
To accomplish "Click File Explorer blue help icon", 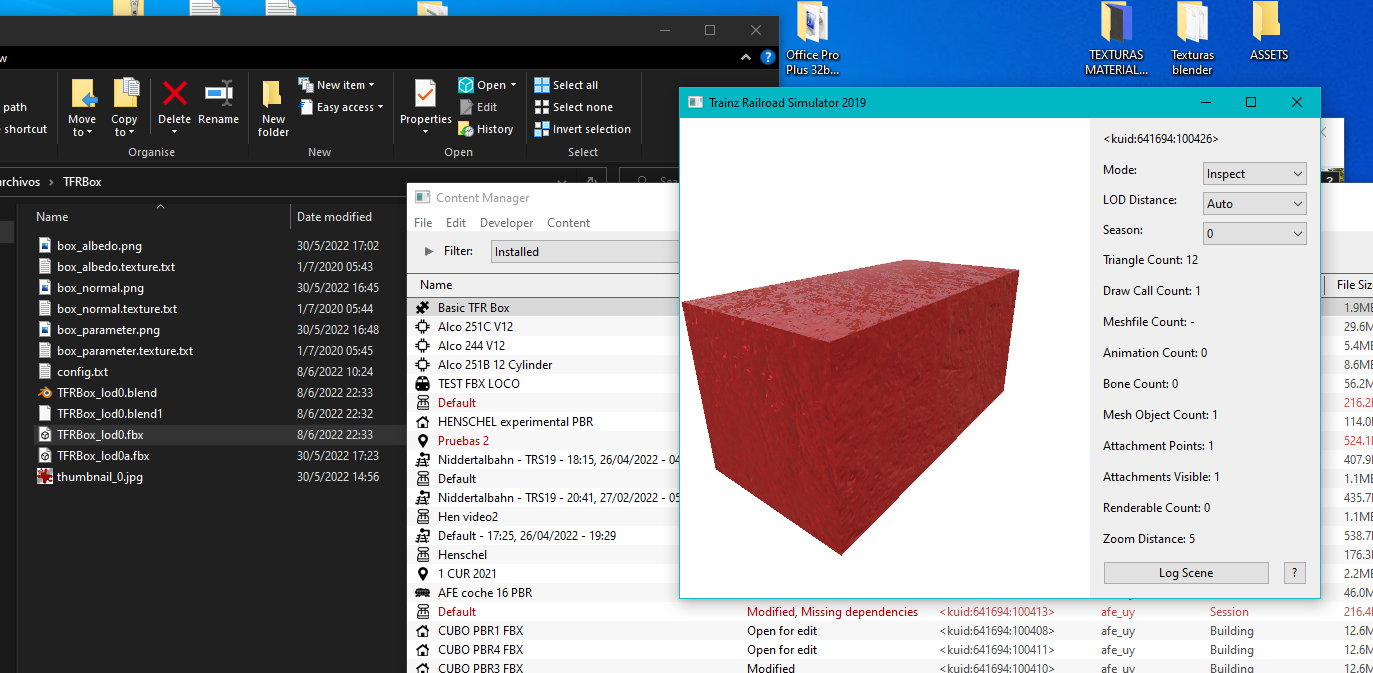I will tap(768, 57).
